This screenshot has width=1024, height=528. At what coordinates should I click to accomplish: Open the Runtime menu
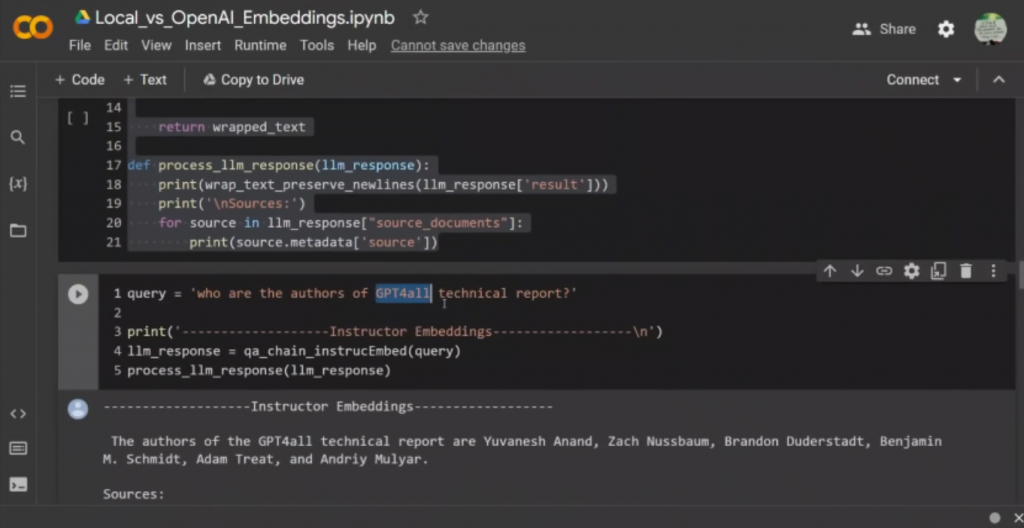260,46
